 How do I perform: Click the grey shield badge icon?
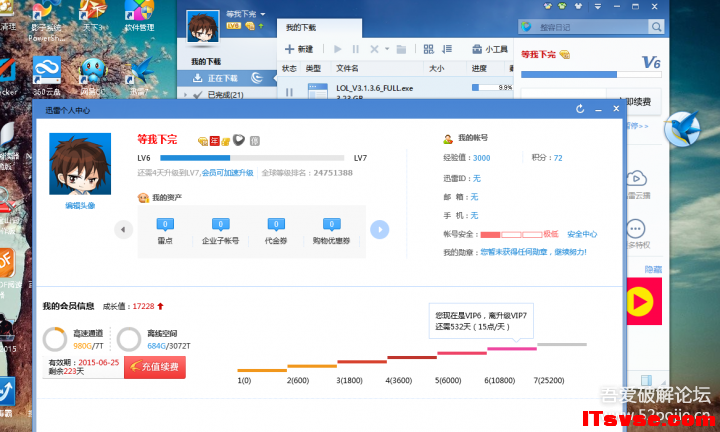coord(239,140)
